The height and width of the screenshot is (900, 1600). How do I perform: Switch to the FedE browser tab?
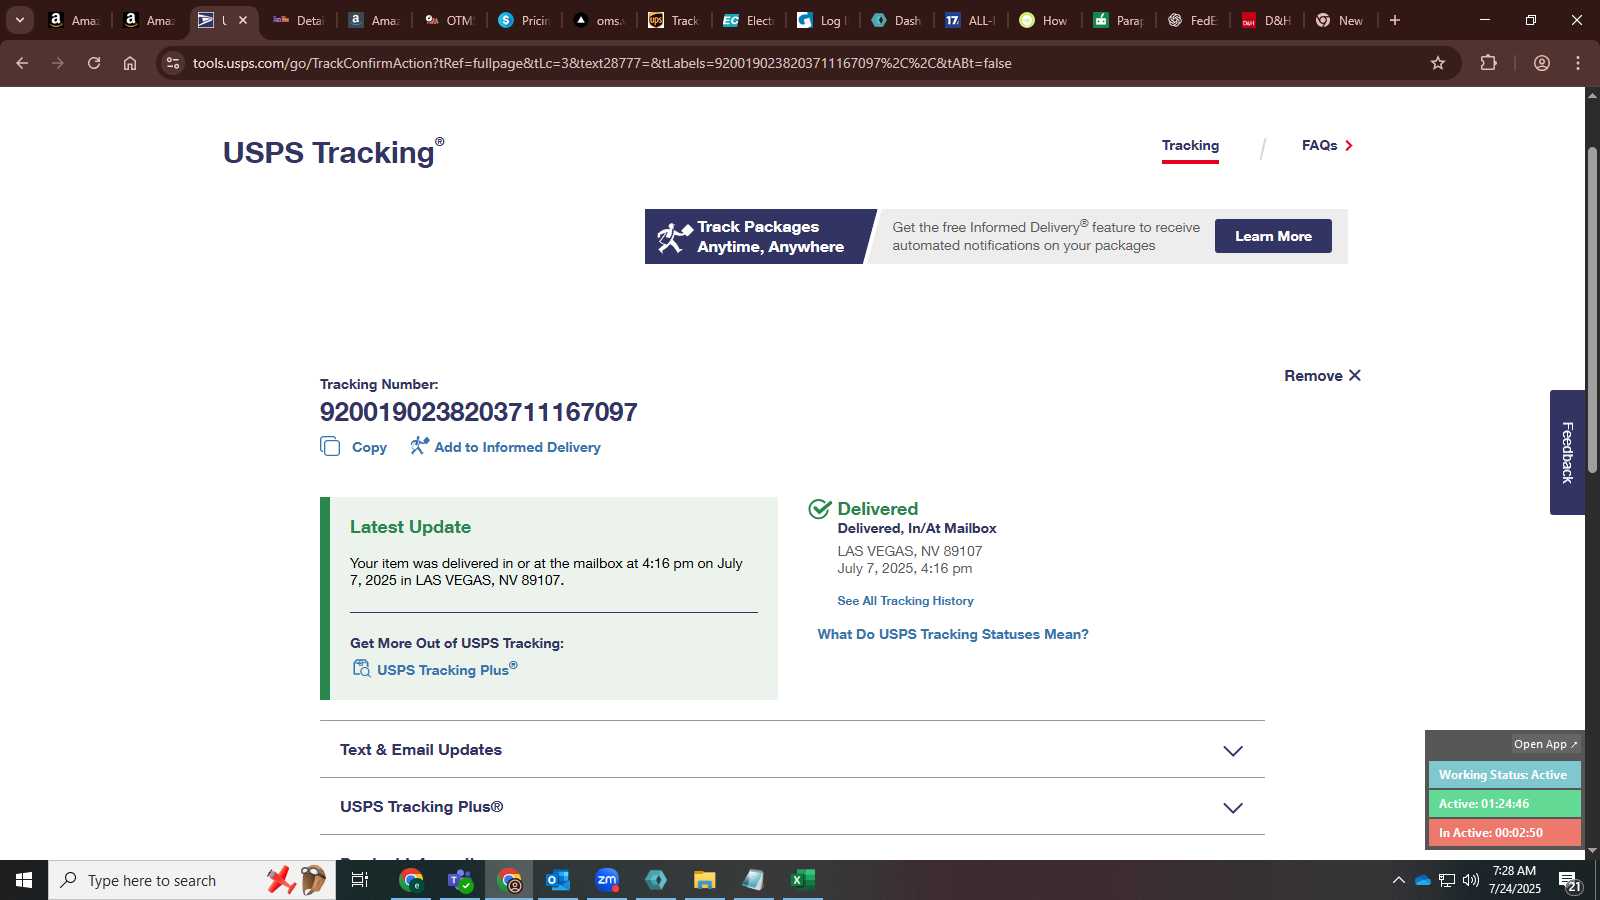coord(1193,20)
